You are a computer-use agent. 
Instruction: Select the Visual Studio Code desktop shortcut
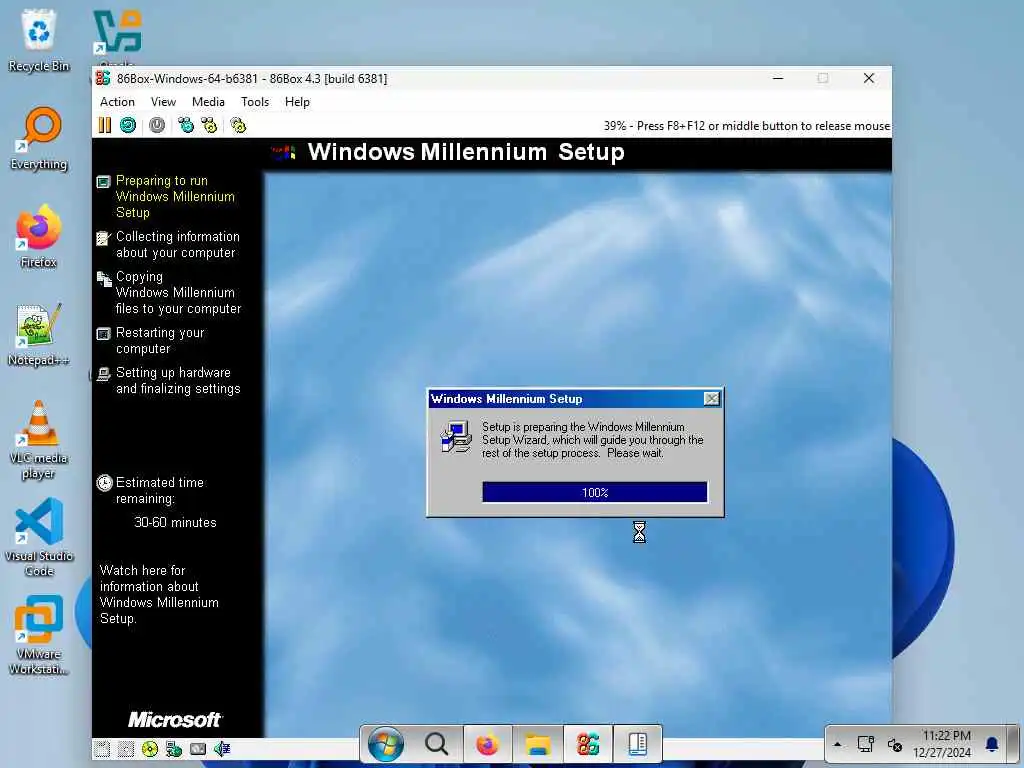point(39,537)
